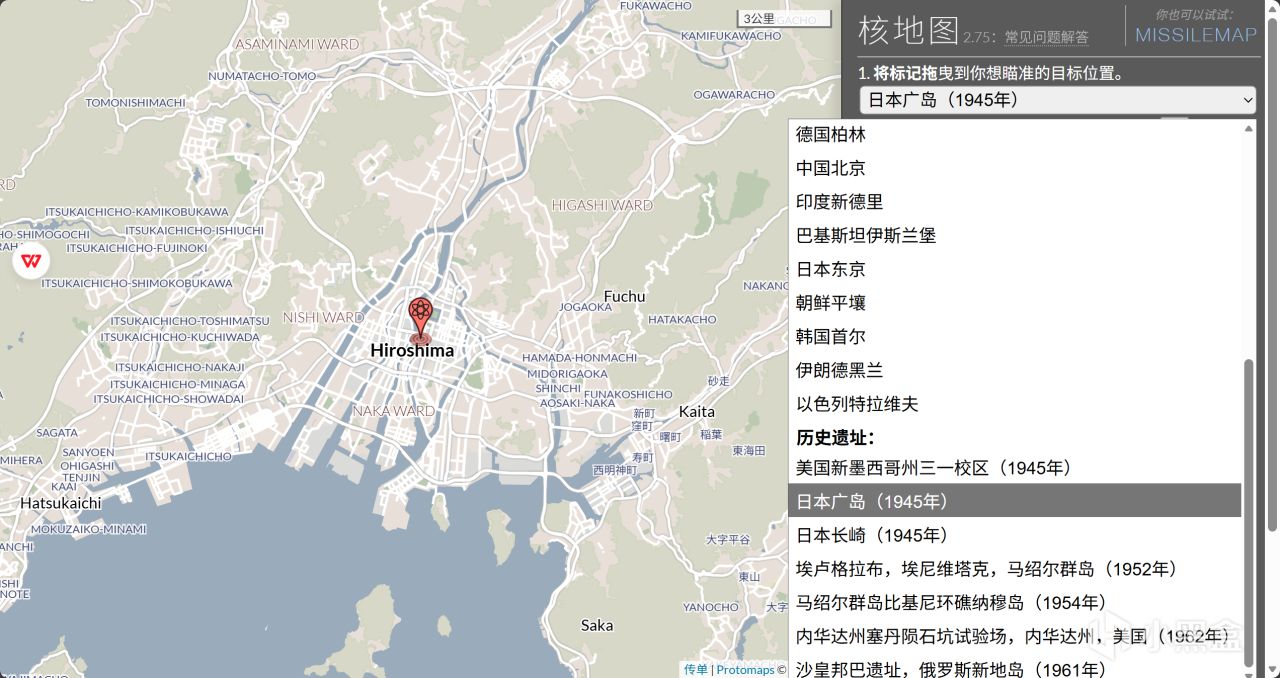Click the Fuchu map label
The height and width of the screenshot is (678, 1280).
point(625,296)
